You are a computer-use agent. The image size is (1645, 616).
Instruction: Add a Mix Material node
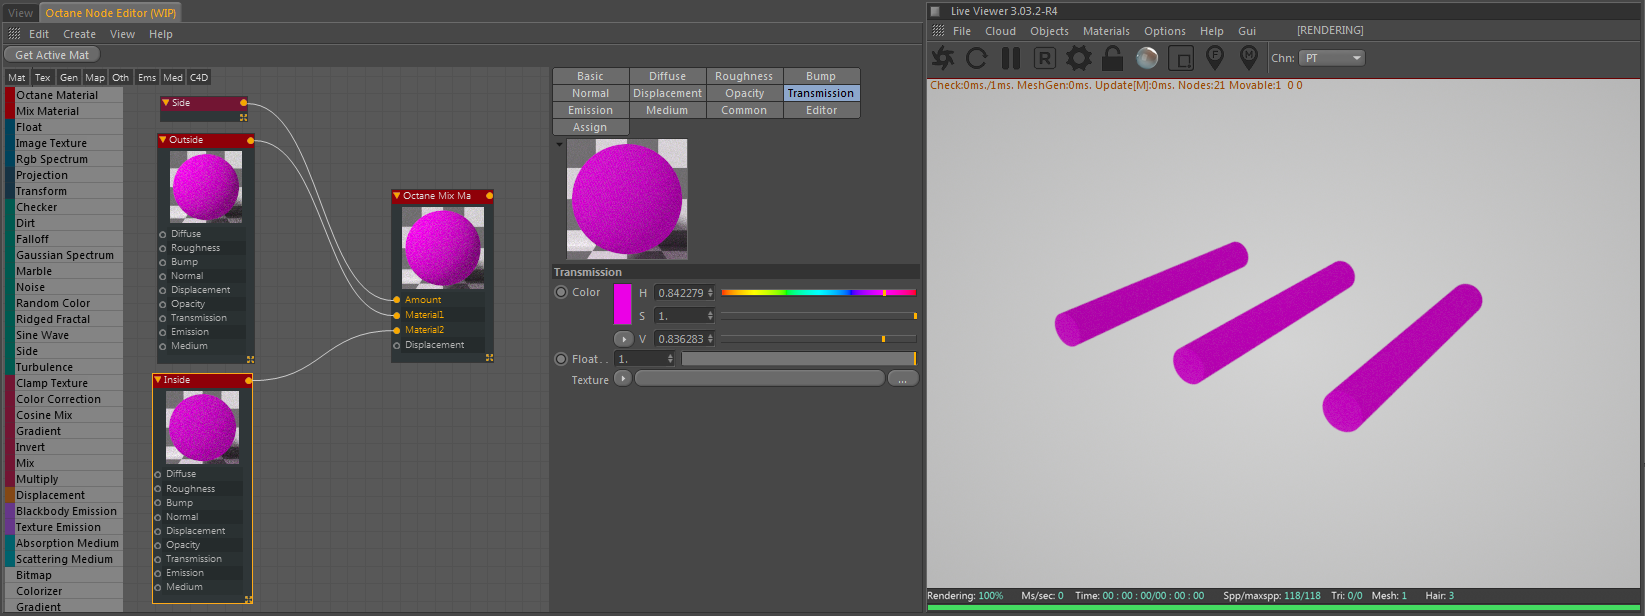pos(64,111)
